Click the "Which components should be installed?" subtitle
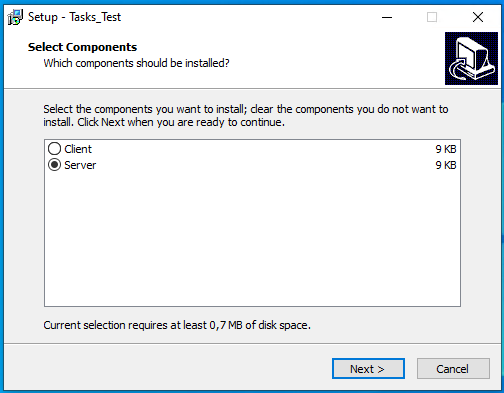 pyautogui.click(x=136, y=63)
